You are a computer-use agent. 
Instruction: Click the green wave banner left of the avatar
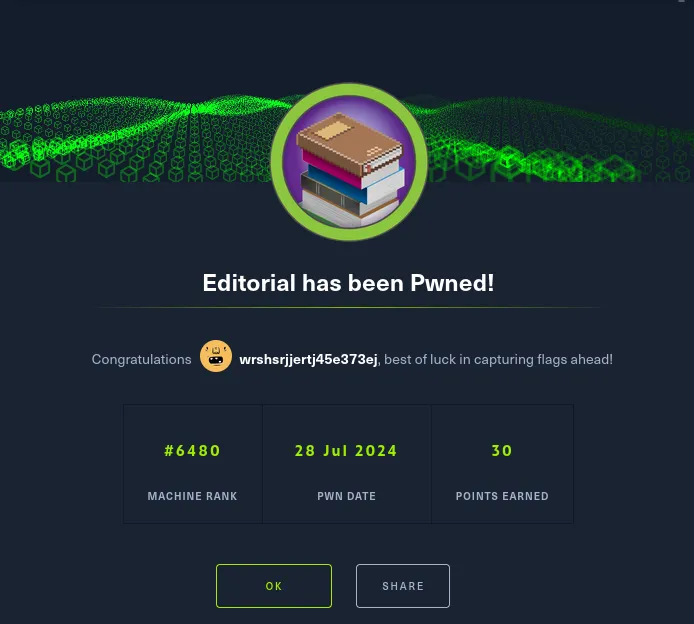135,139
